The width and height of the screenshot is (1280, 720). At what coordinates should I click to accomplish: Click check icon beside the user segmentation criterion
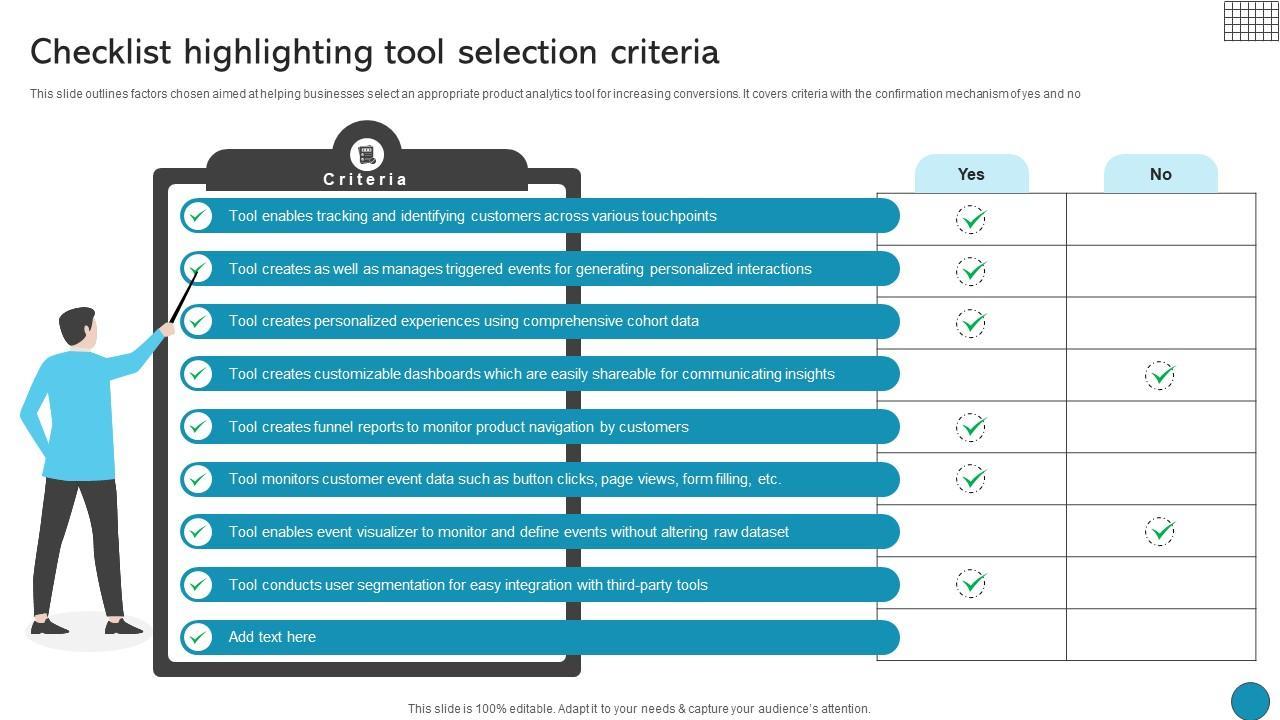tap(198, 585)
